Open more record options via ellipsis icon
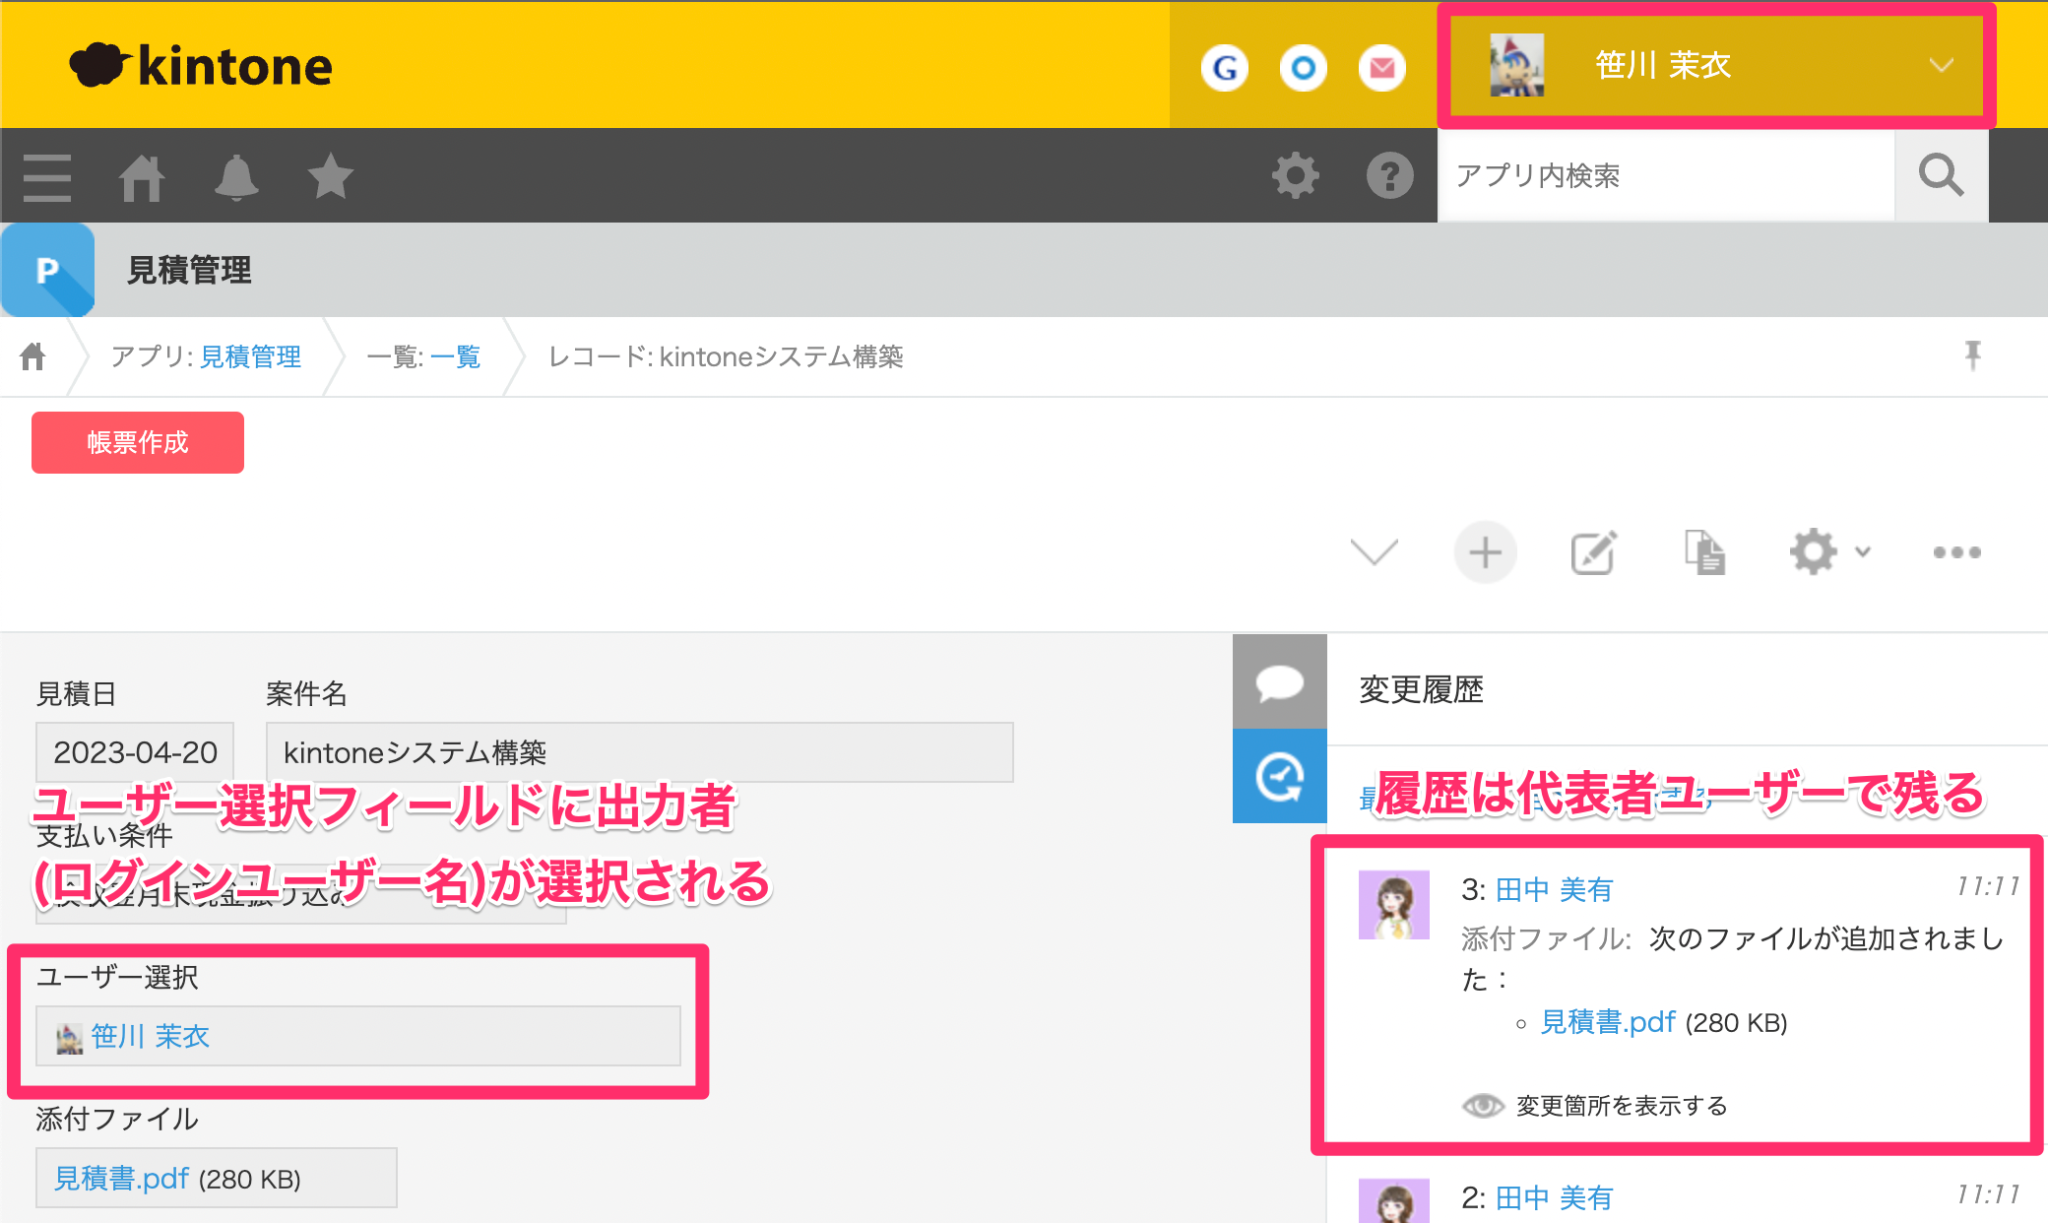Image resolution: width=2048 pixels, height=1223 pixels. tap(1956, 552)
